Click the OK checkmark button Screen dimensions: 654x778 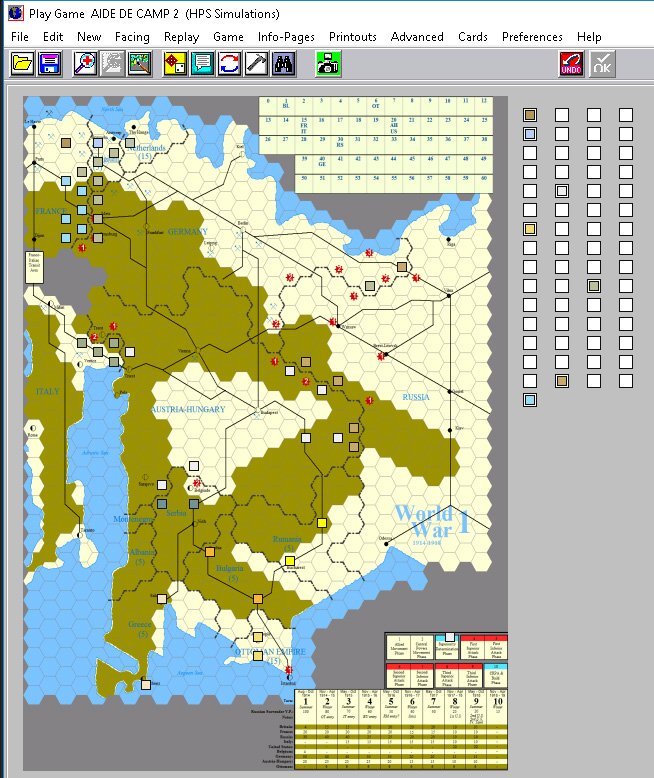coord(602,63)
